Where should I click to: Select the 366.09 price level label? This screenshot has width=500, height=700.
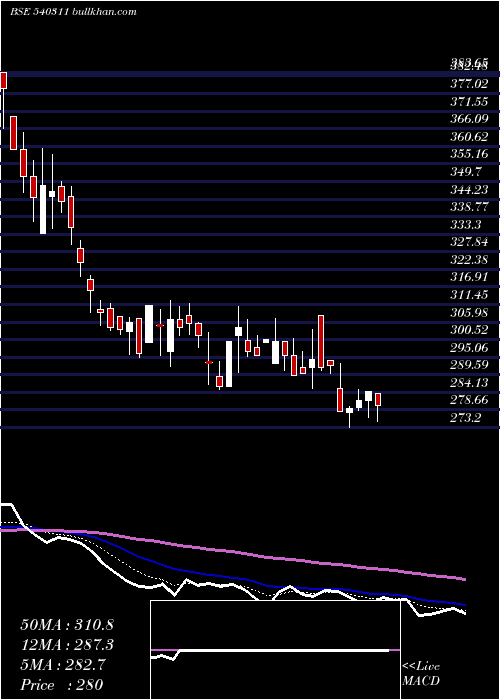(x=469, y=119)
